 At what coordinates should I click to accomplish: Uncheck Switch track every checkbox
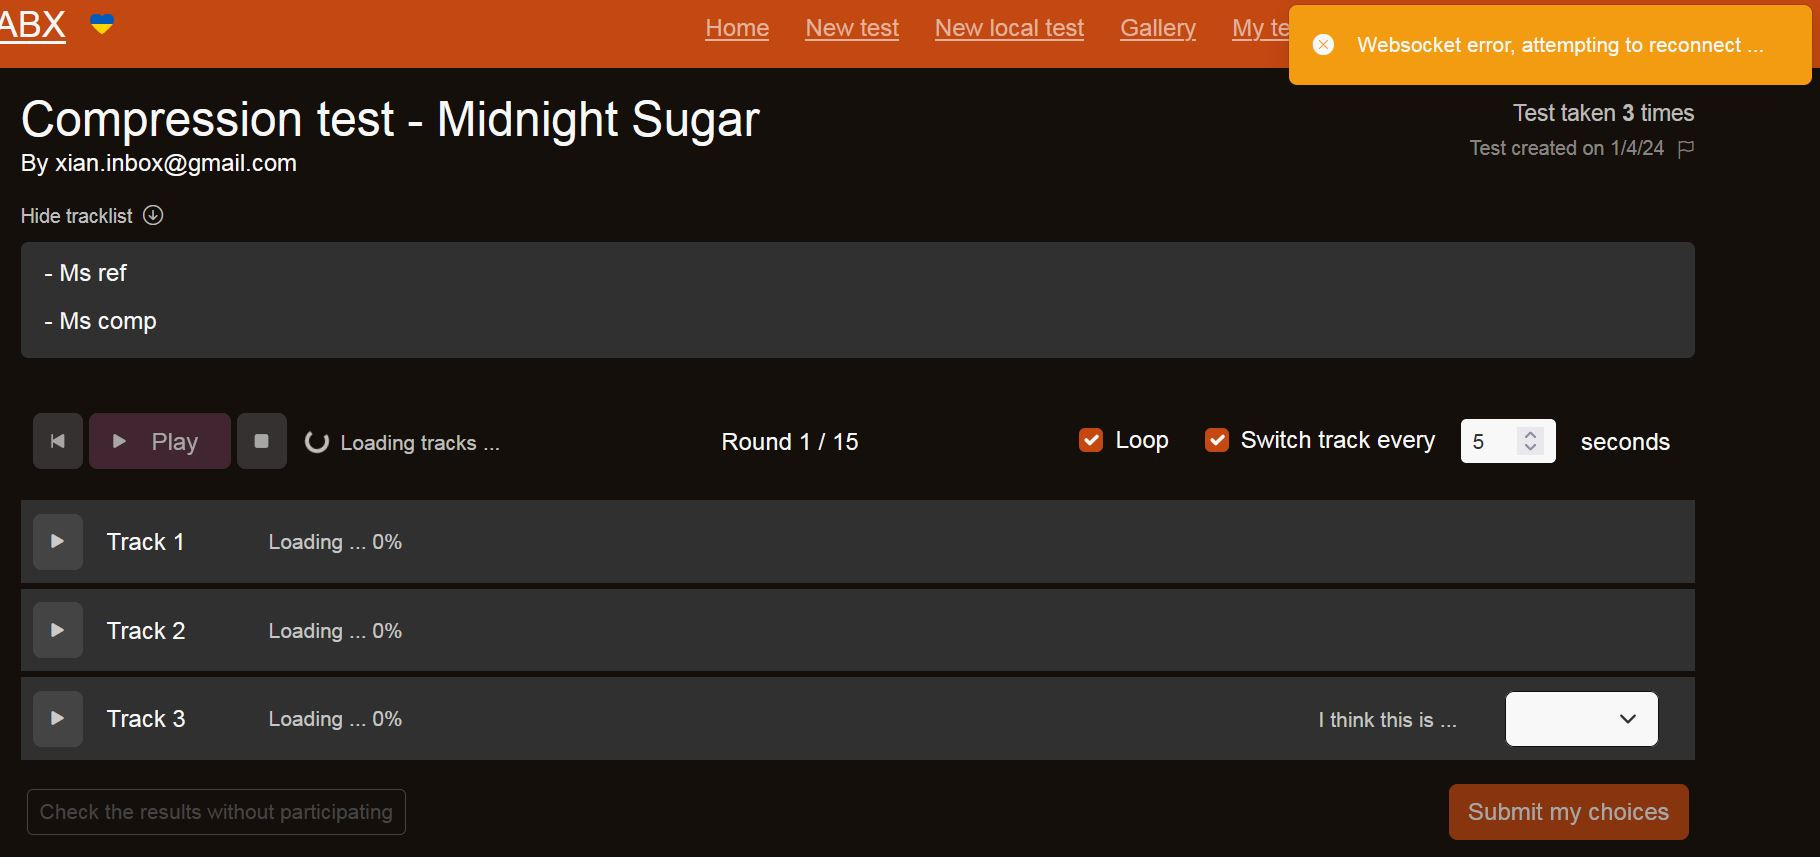pyautogui.click(x=1217, y=440)
